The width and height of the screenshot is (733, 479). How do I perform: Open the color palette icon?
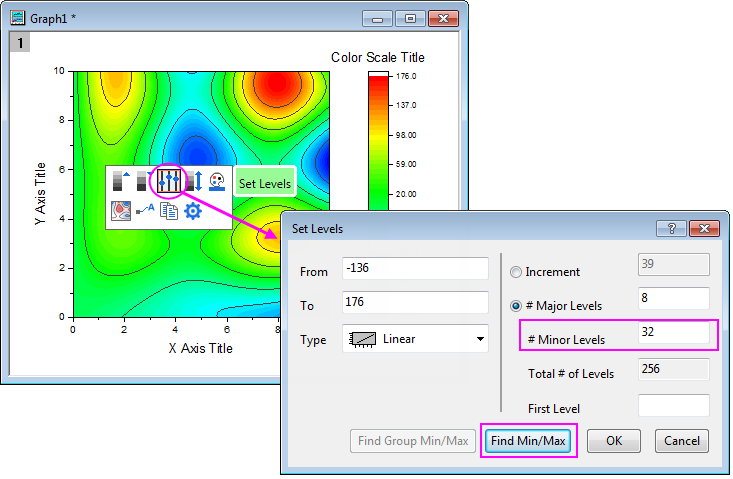pyautogui.click(x=217, y=181)
